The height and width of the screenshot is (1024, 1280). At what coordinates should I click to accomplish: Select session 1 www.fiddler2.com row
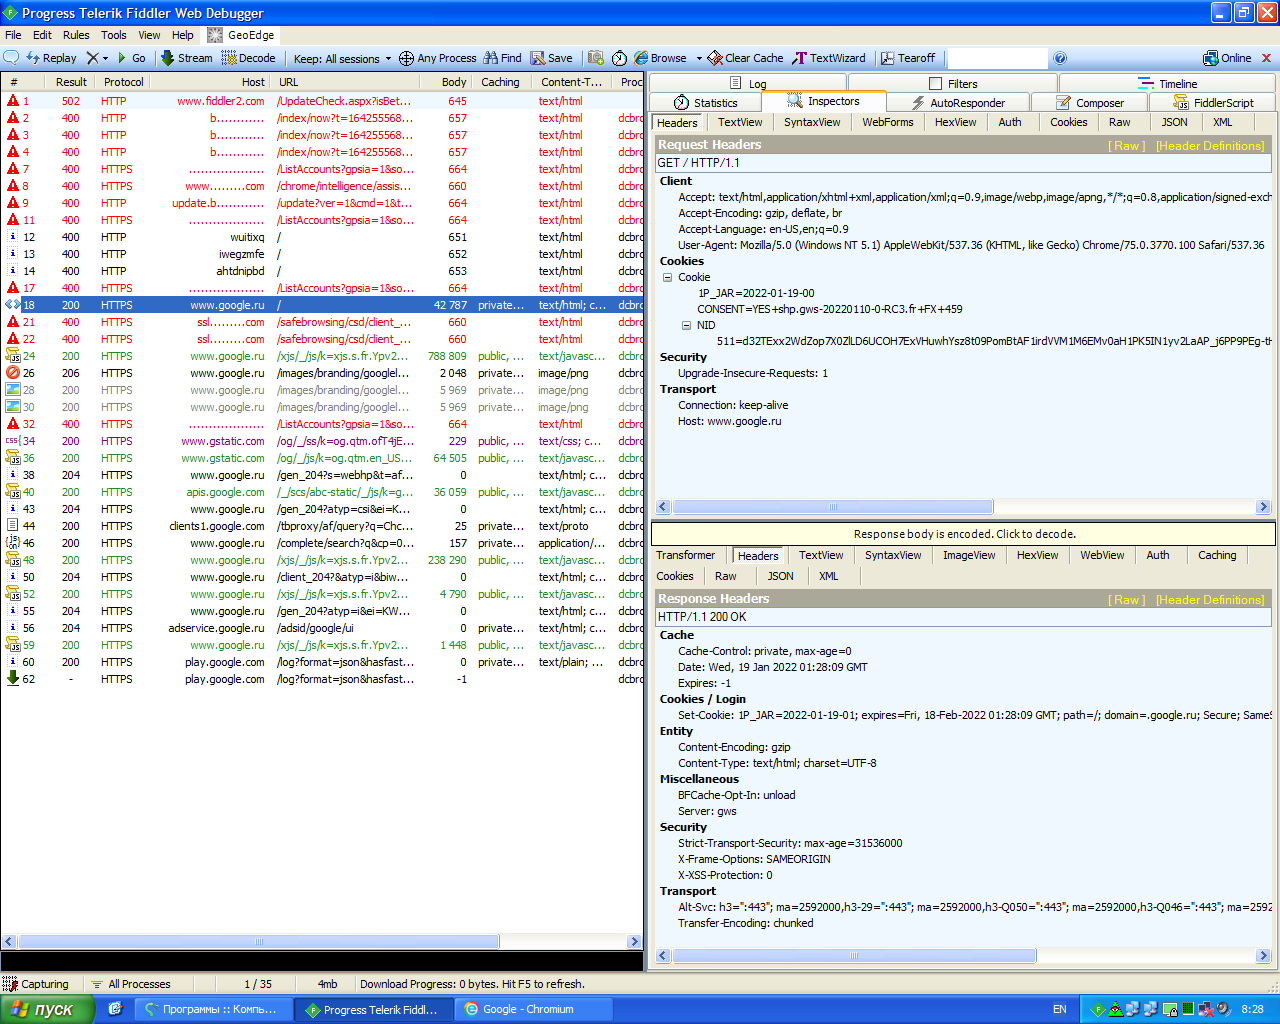[x=322, y=101]
